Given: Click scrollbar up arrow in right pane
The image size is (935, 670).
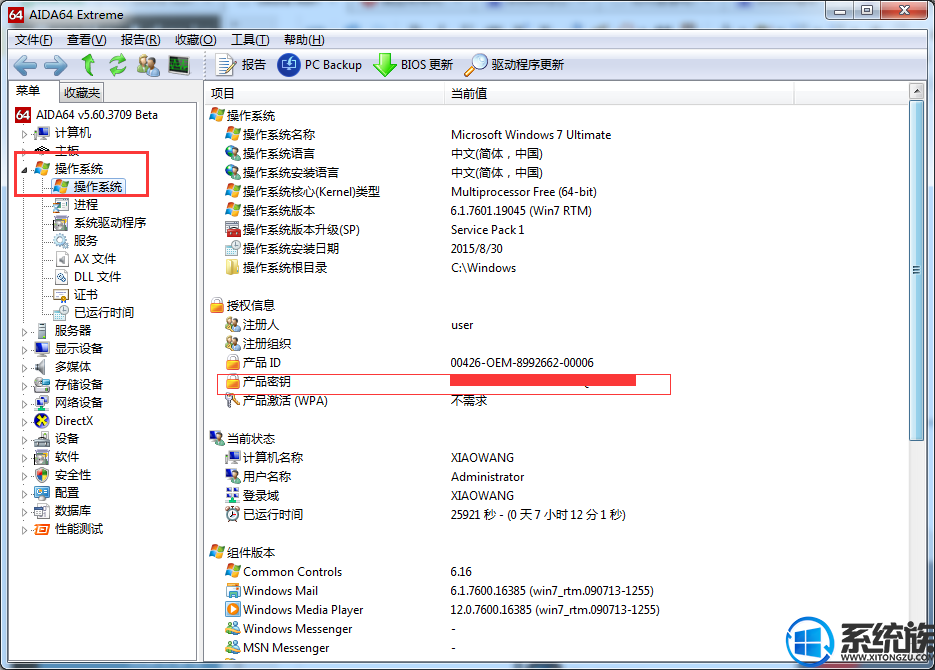Looking at the screenshot, I should coord(917,91).
